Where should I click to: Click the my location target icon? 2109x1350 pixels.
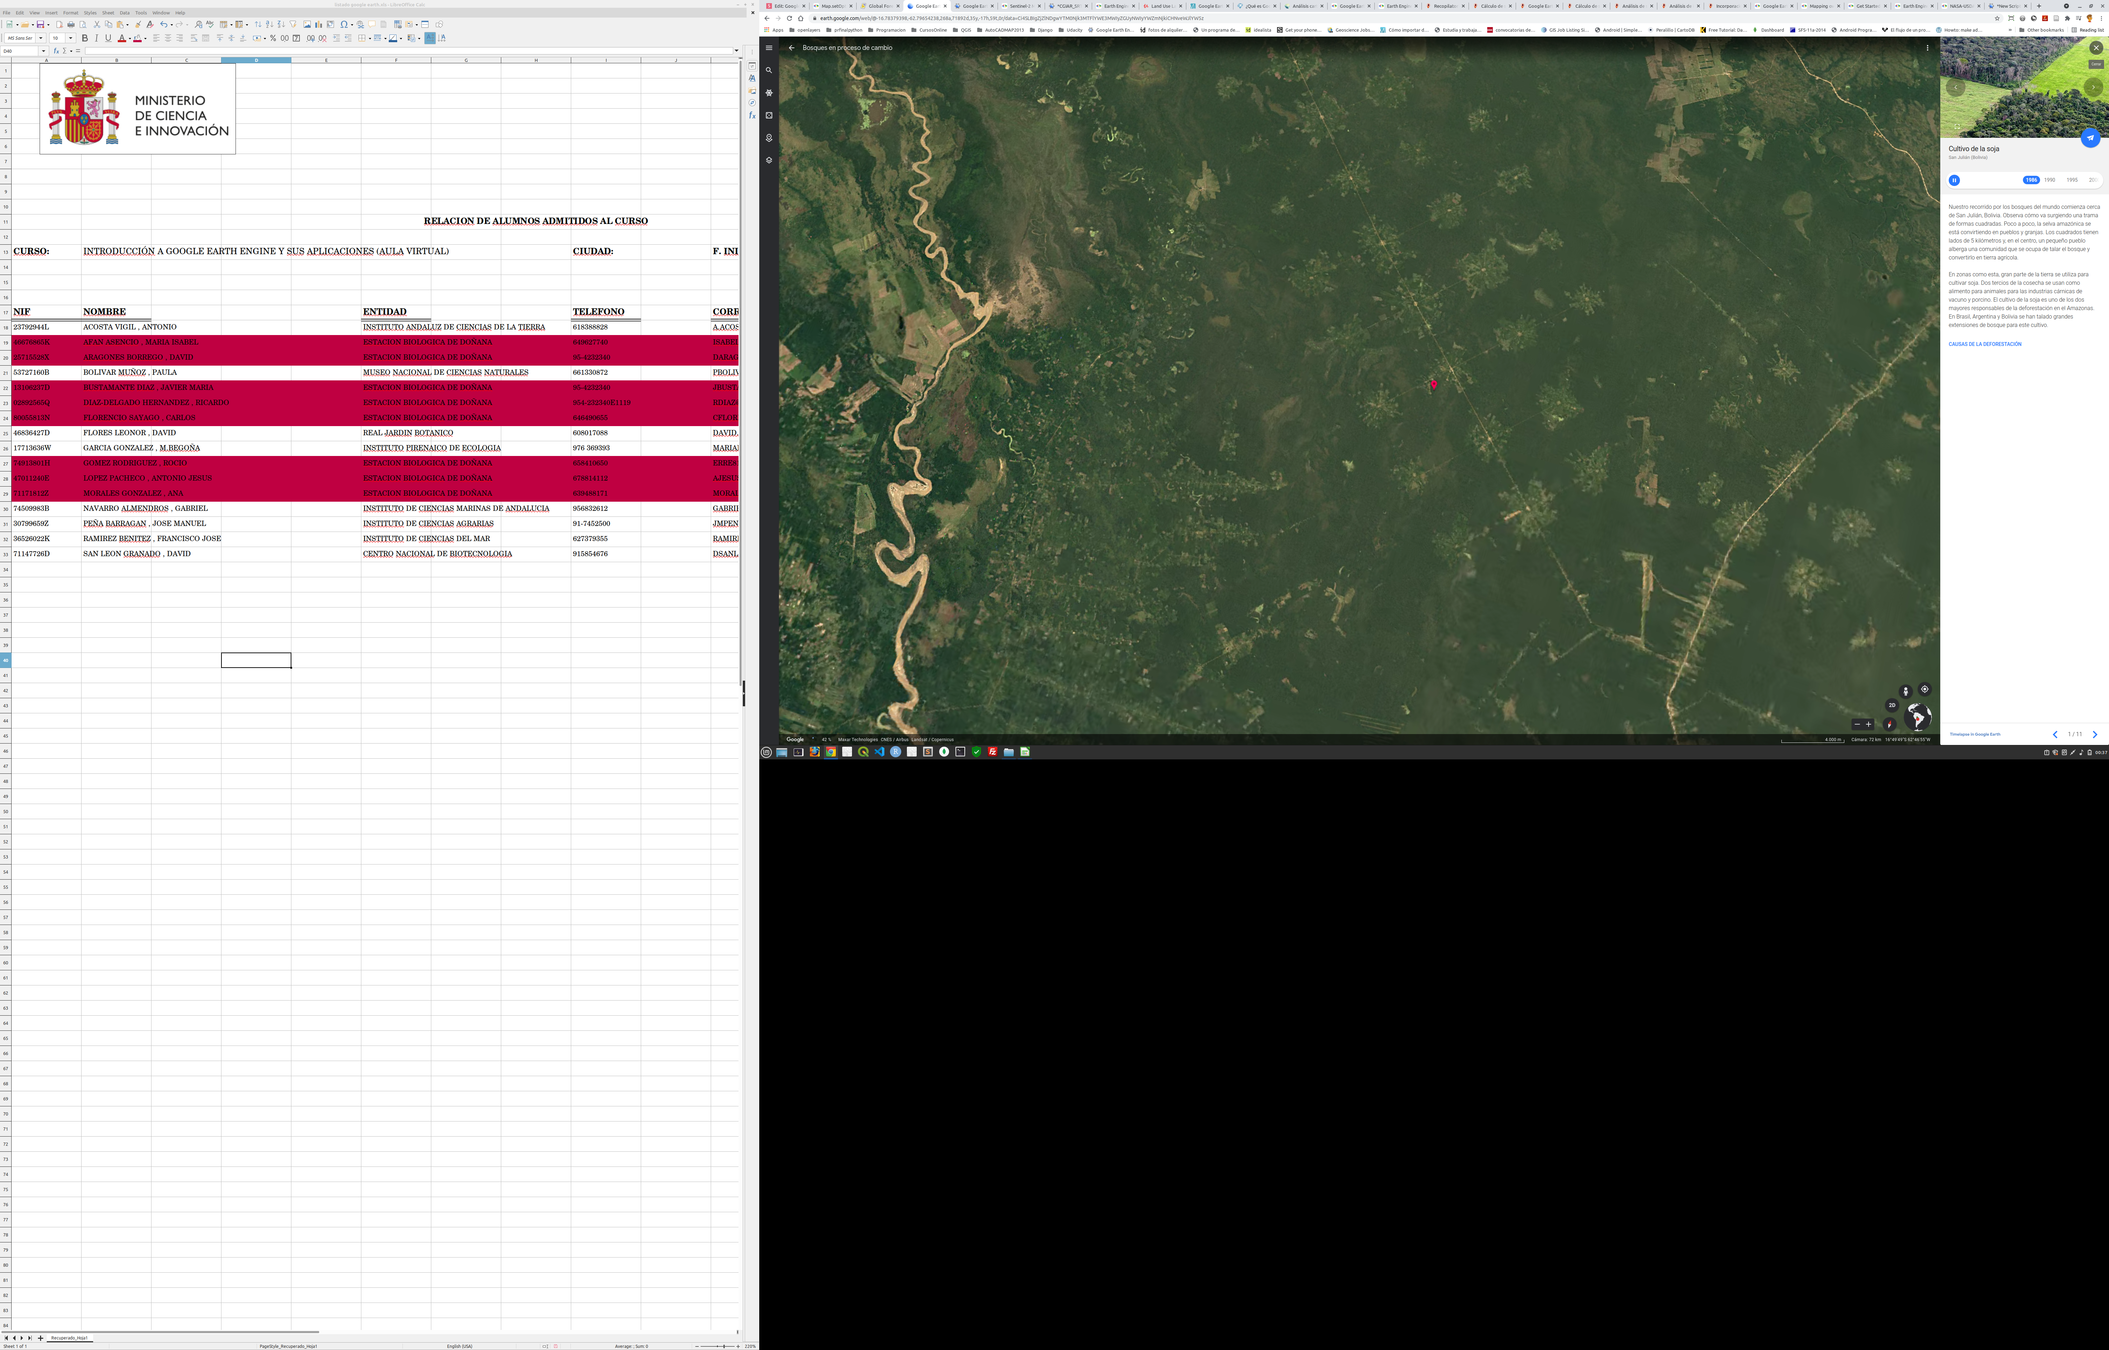point(1924,689)
